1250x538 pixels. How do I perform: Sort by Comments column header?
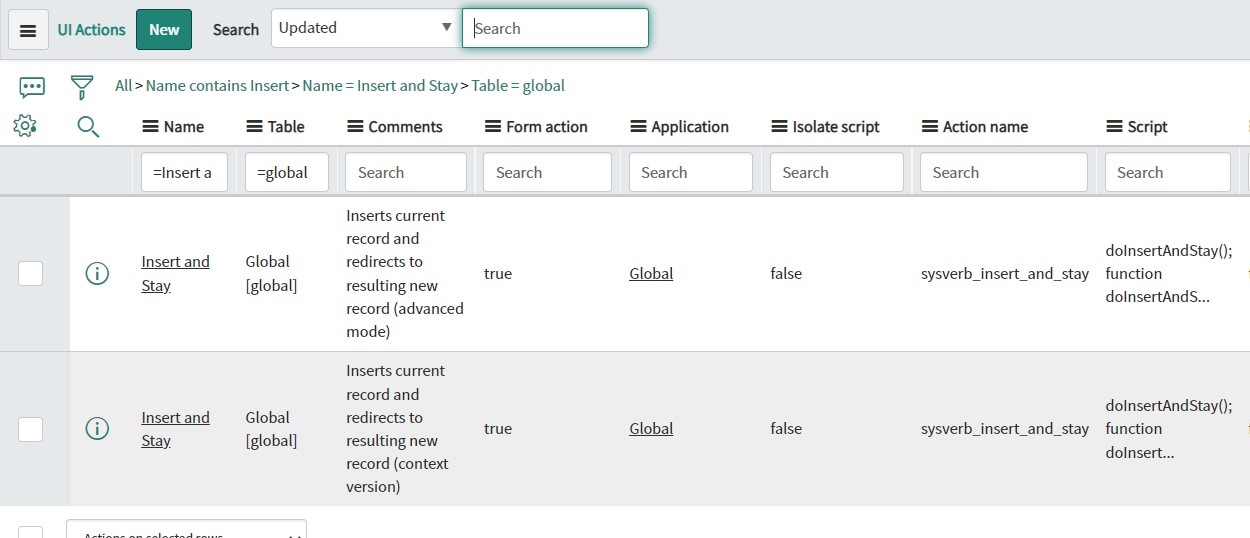[405, 127]
